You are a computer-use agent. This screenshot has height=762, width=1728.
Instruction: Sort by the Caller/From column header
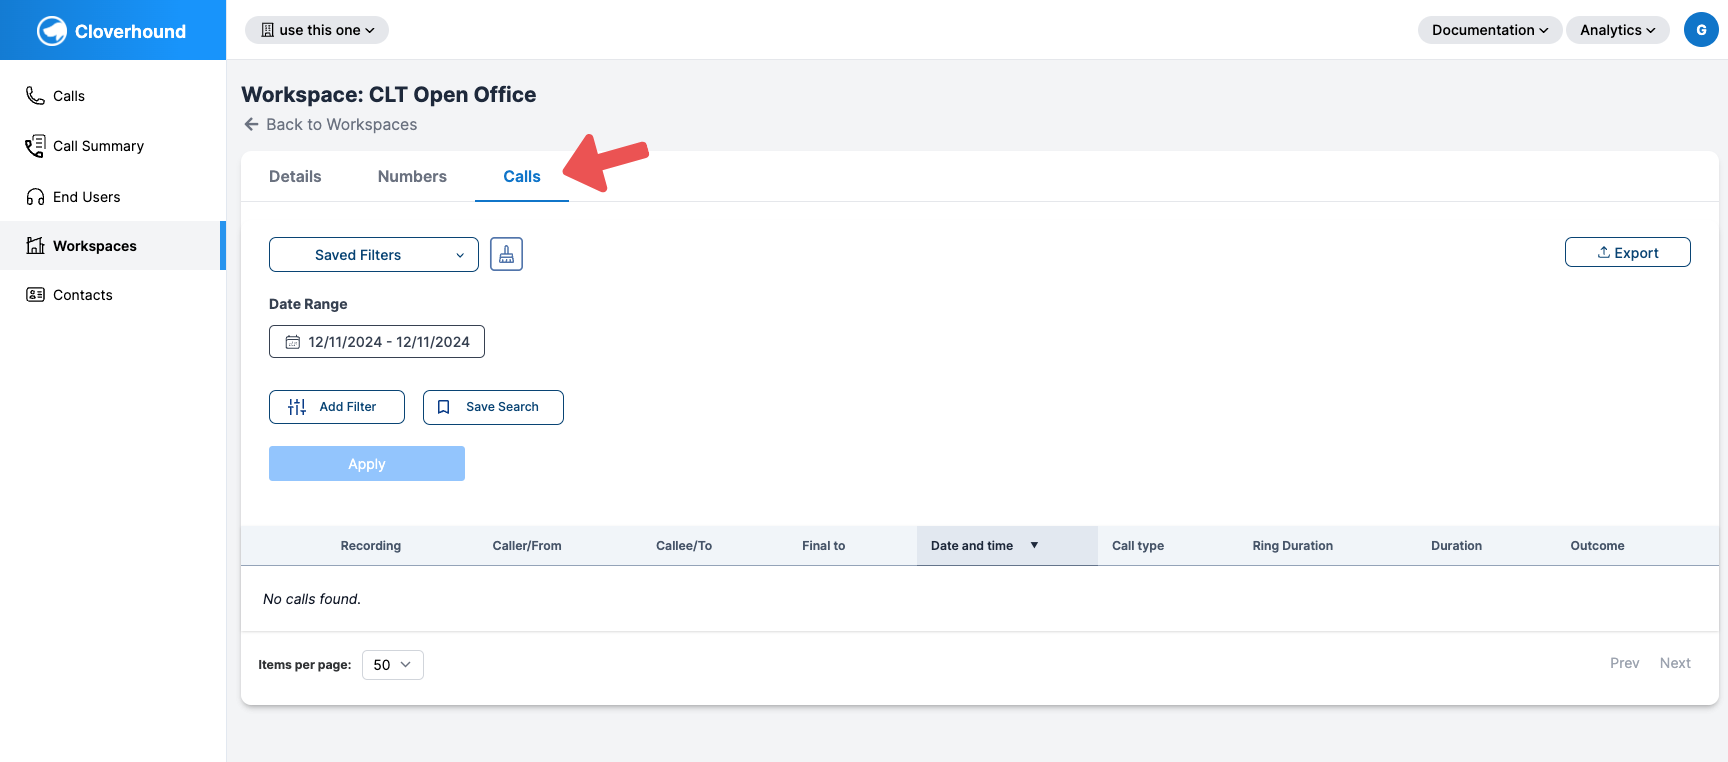tap(527, 545)
